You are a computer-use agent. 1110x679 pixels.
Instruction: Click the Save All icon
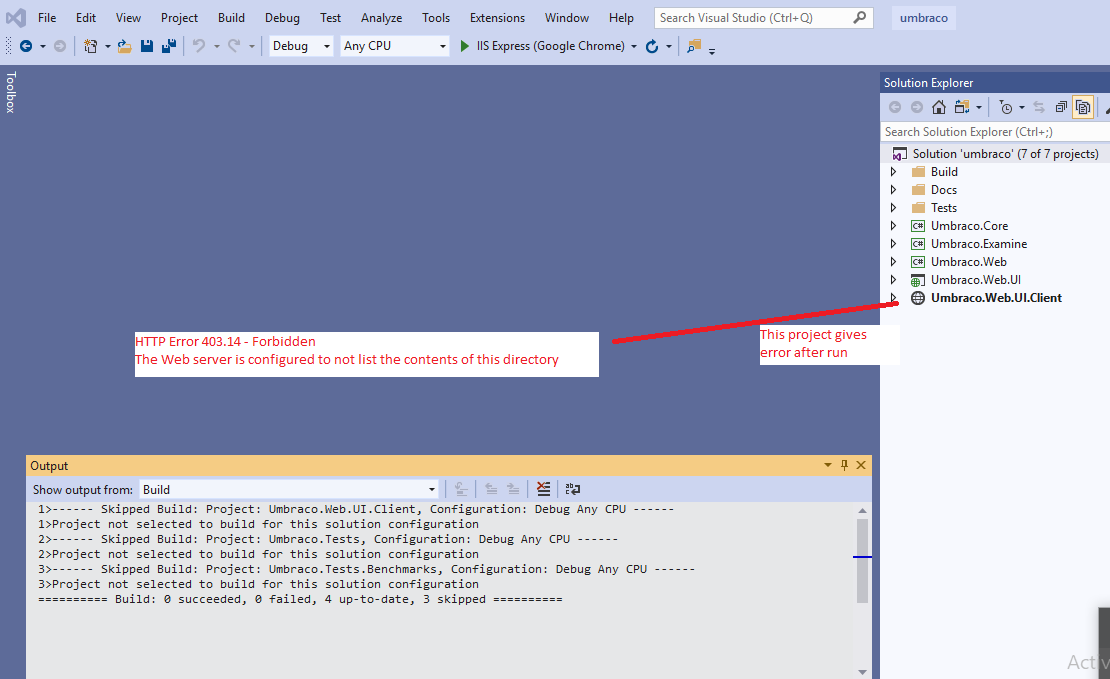[168, 46]
